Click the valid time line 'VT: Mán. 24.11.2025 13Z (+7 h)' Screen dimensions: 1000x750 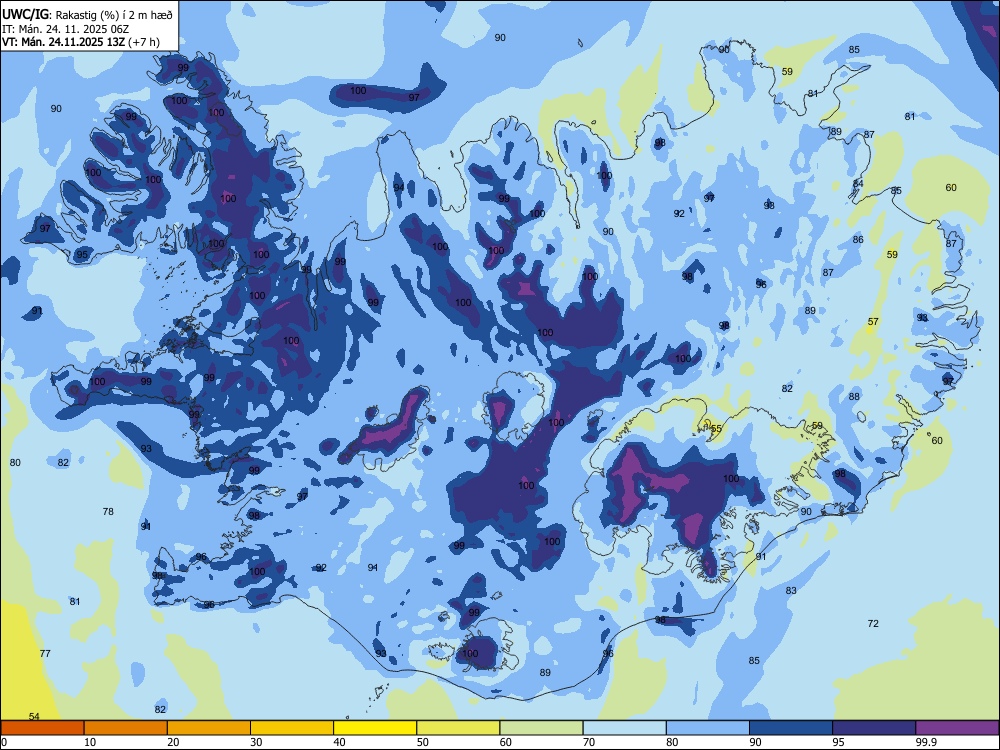click(81, 42)
